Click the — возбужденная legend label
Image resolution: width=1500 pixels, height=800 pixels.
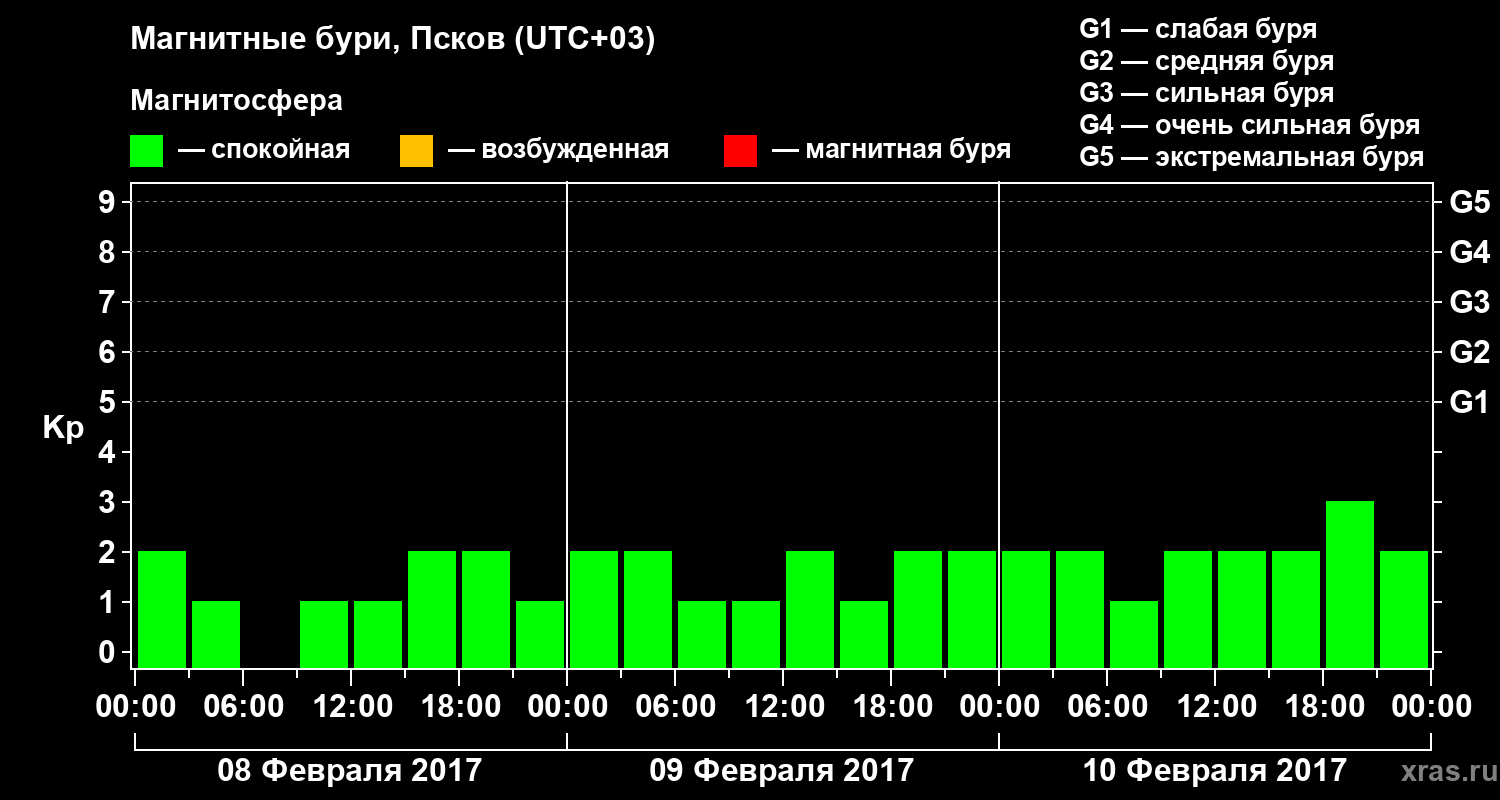(x=558, y=151)
